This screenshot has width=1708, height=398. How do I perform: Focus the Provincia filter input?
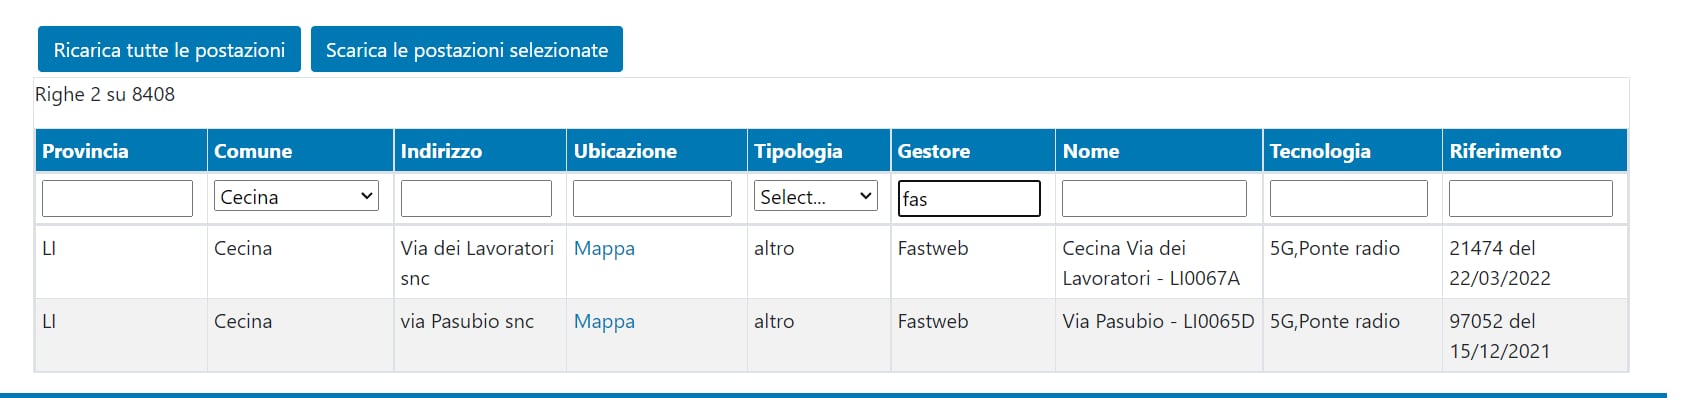point(117,198)
